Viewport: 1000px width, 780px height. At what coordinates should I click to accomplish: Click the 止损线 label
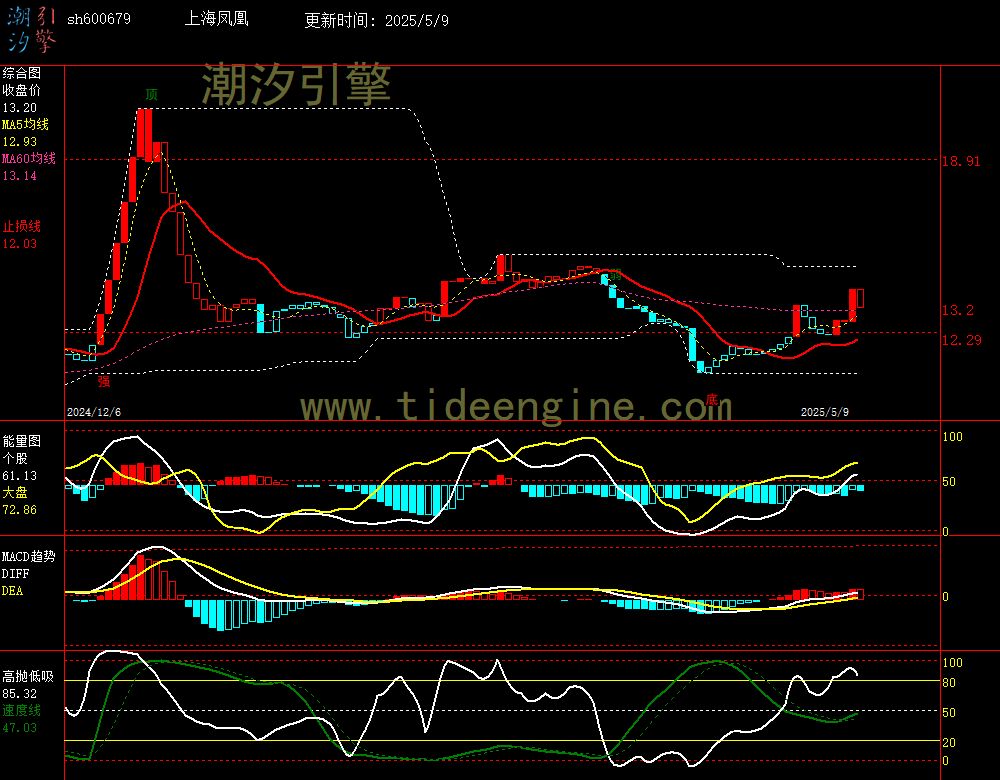(x=21, y=226)
